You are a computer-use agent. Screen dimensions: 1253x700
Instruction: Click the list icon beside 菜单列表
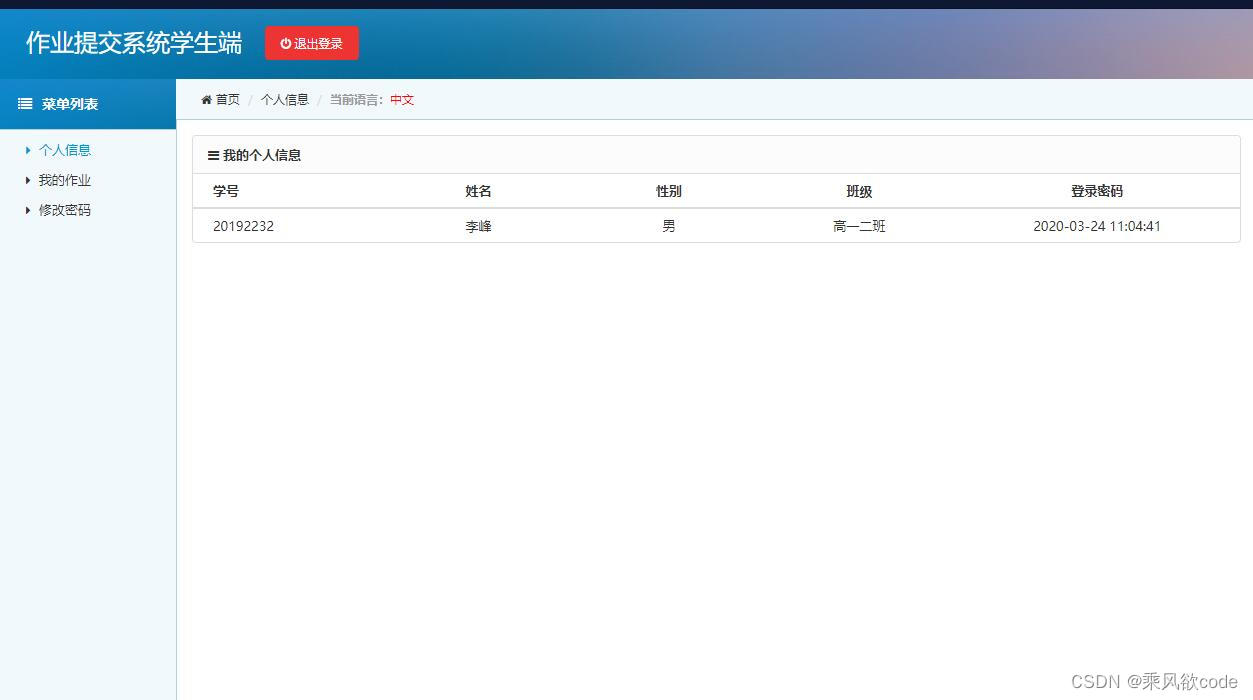[x=25, y=104]
